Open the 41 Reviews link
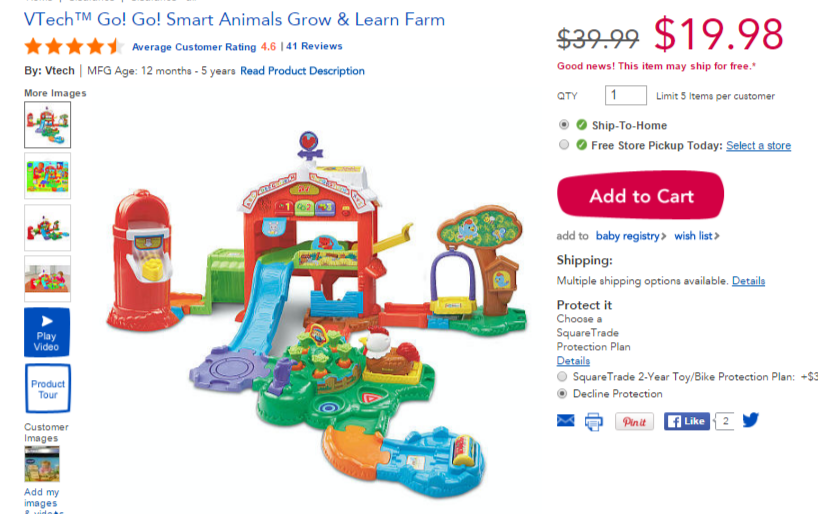This screenshot has width=818, height=514. pos(314,46)
